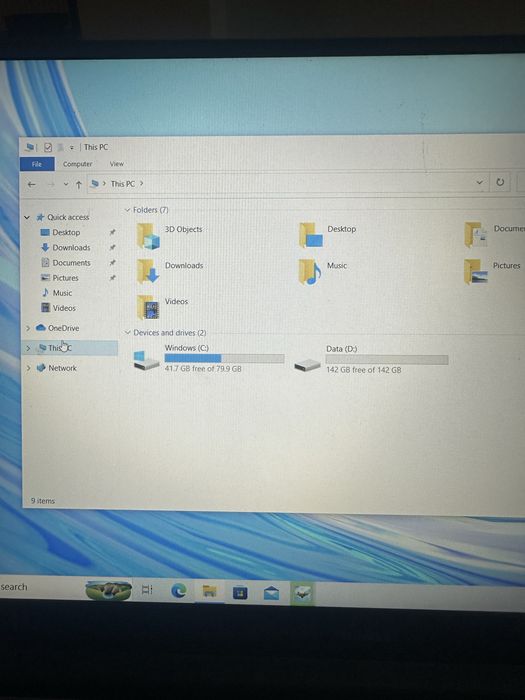Open Customize Quick Access Toolbar dropdown
525x700 pixels.
point(71,147)
